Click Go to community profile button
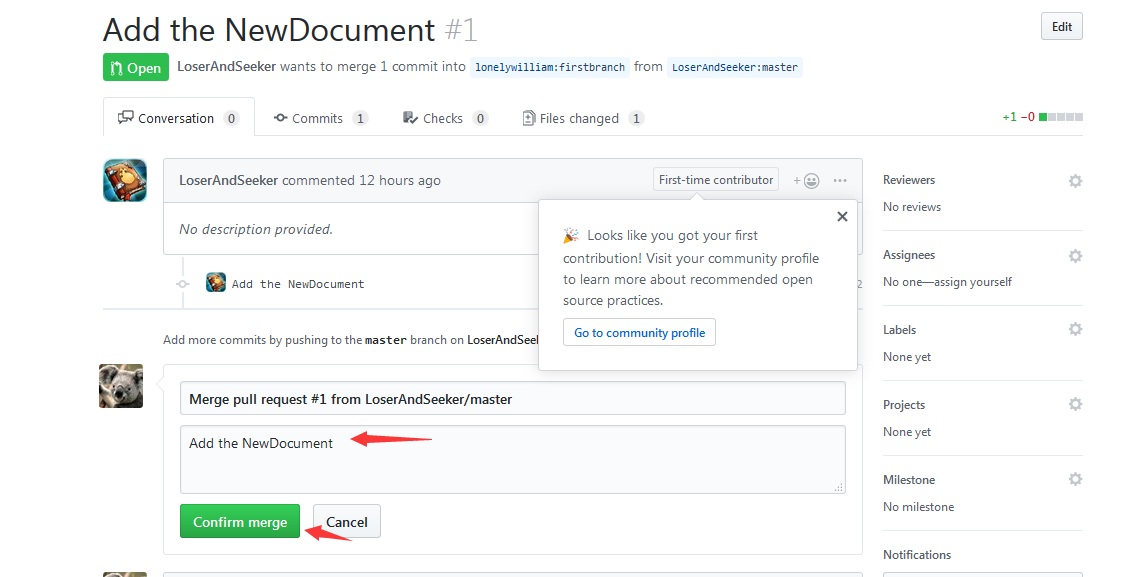 tap(640, 333)
